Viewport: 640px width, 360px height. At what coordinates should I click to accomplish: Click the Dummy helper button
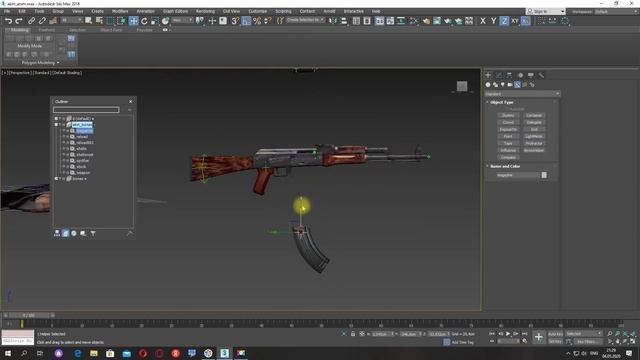point(508,116)
